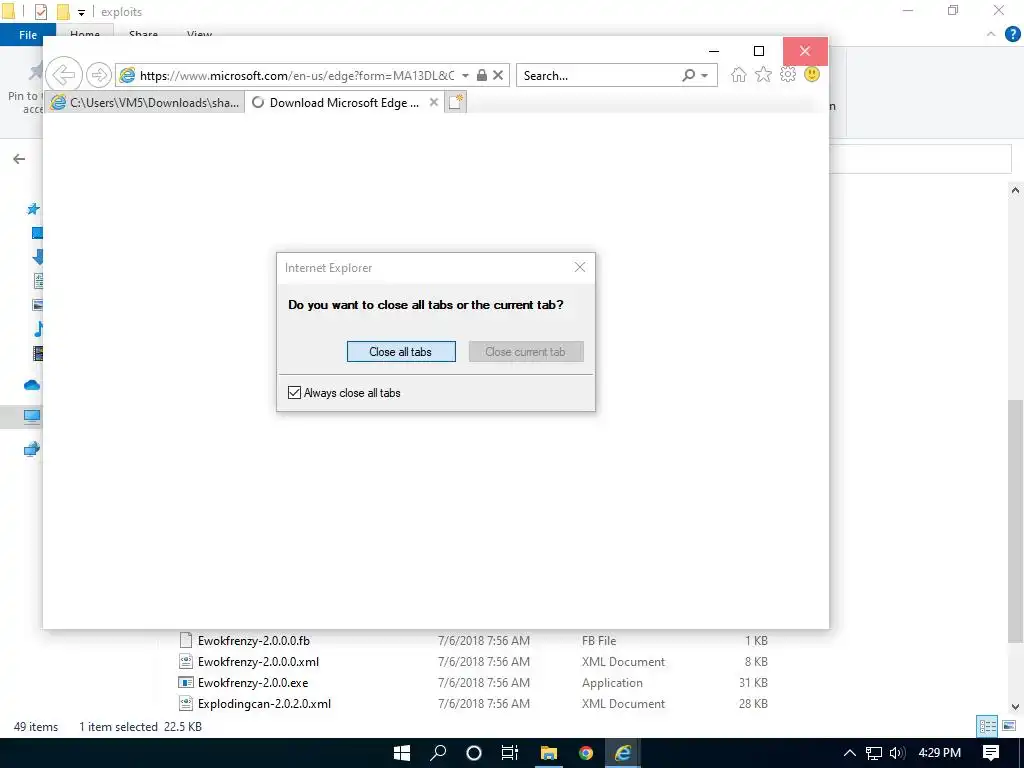Close the Download Microsoft Edge tab
Viewport: 1024px width, 768px height.
pyautogui.click(x=434, y=103)
